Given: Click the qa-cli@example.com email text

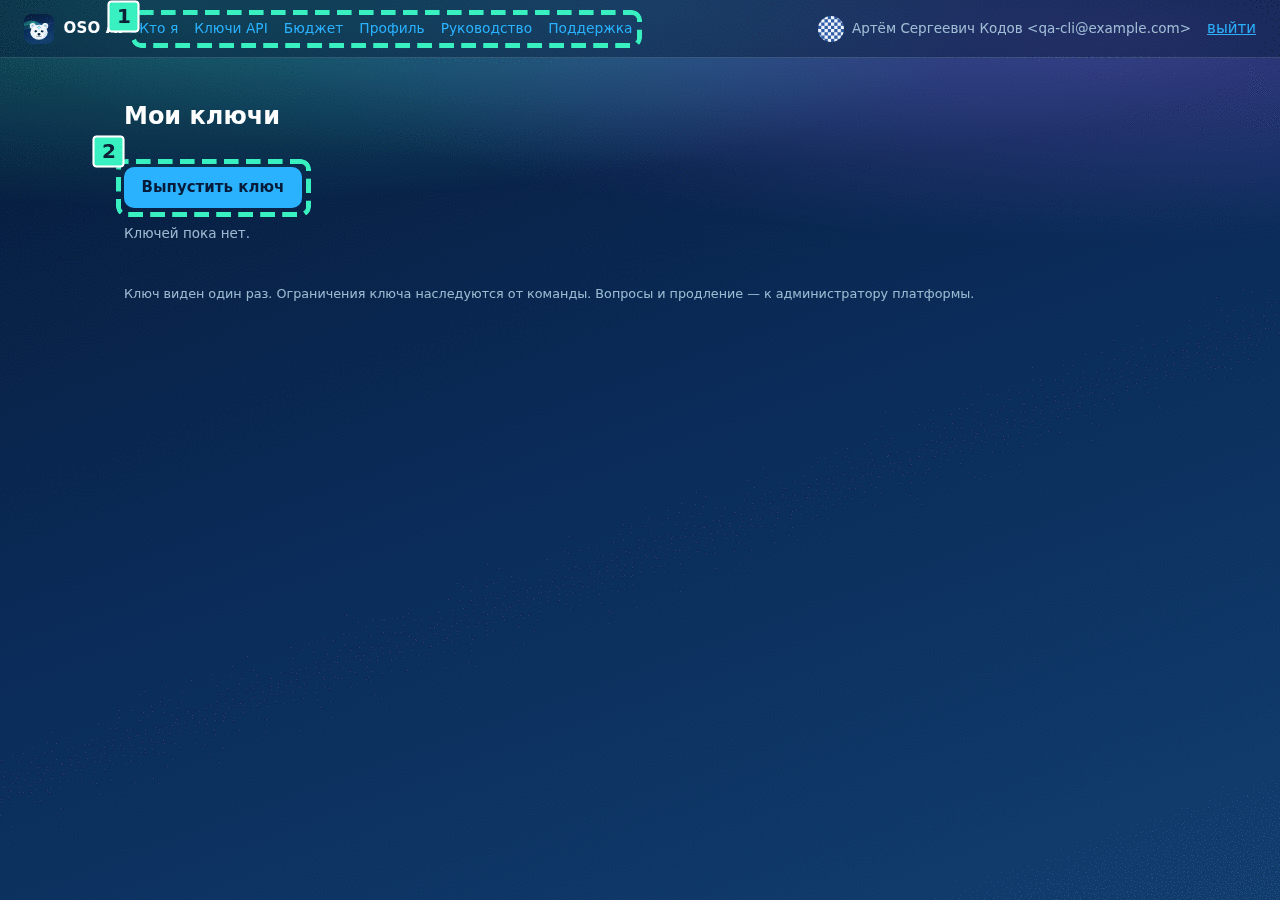Looking at the screenshot, I should coord(1109,28).
